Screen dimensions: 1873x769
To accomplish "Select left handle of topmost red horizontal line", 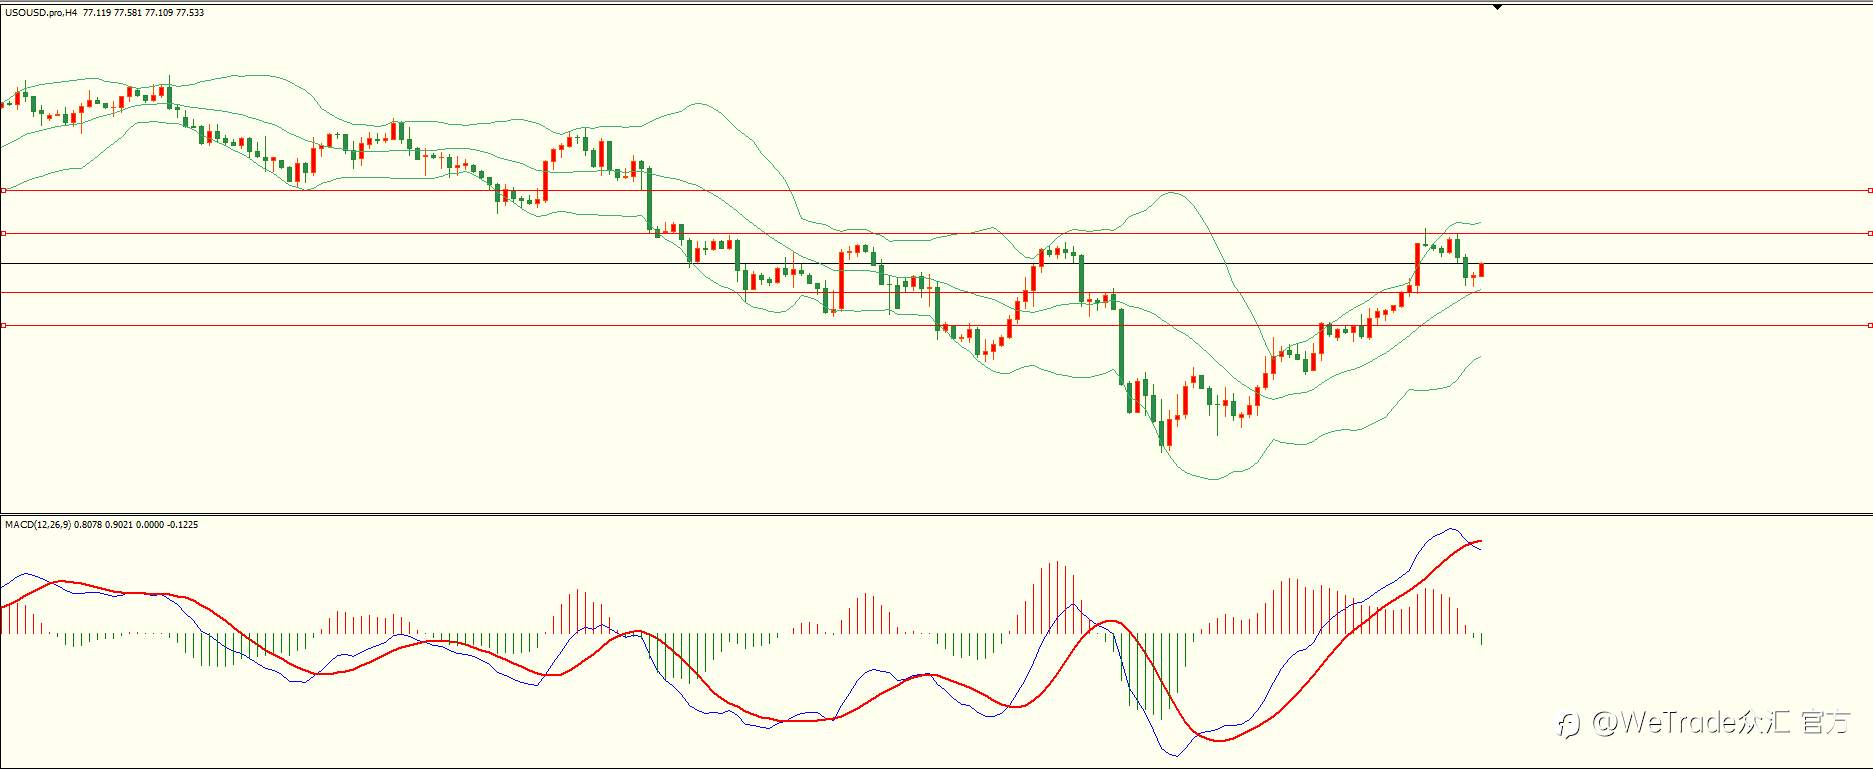I will click(x=3, y=190).
